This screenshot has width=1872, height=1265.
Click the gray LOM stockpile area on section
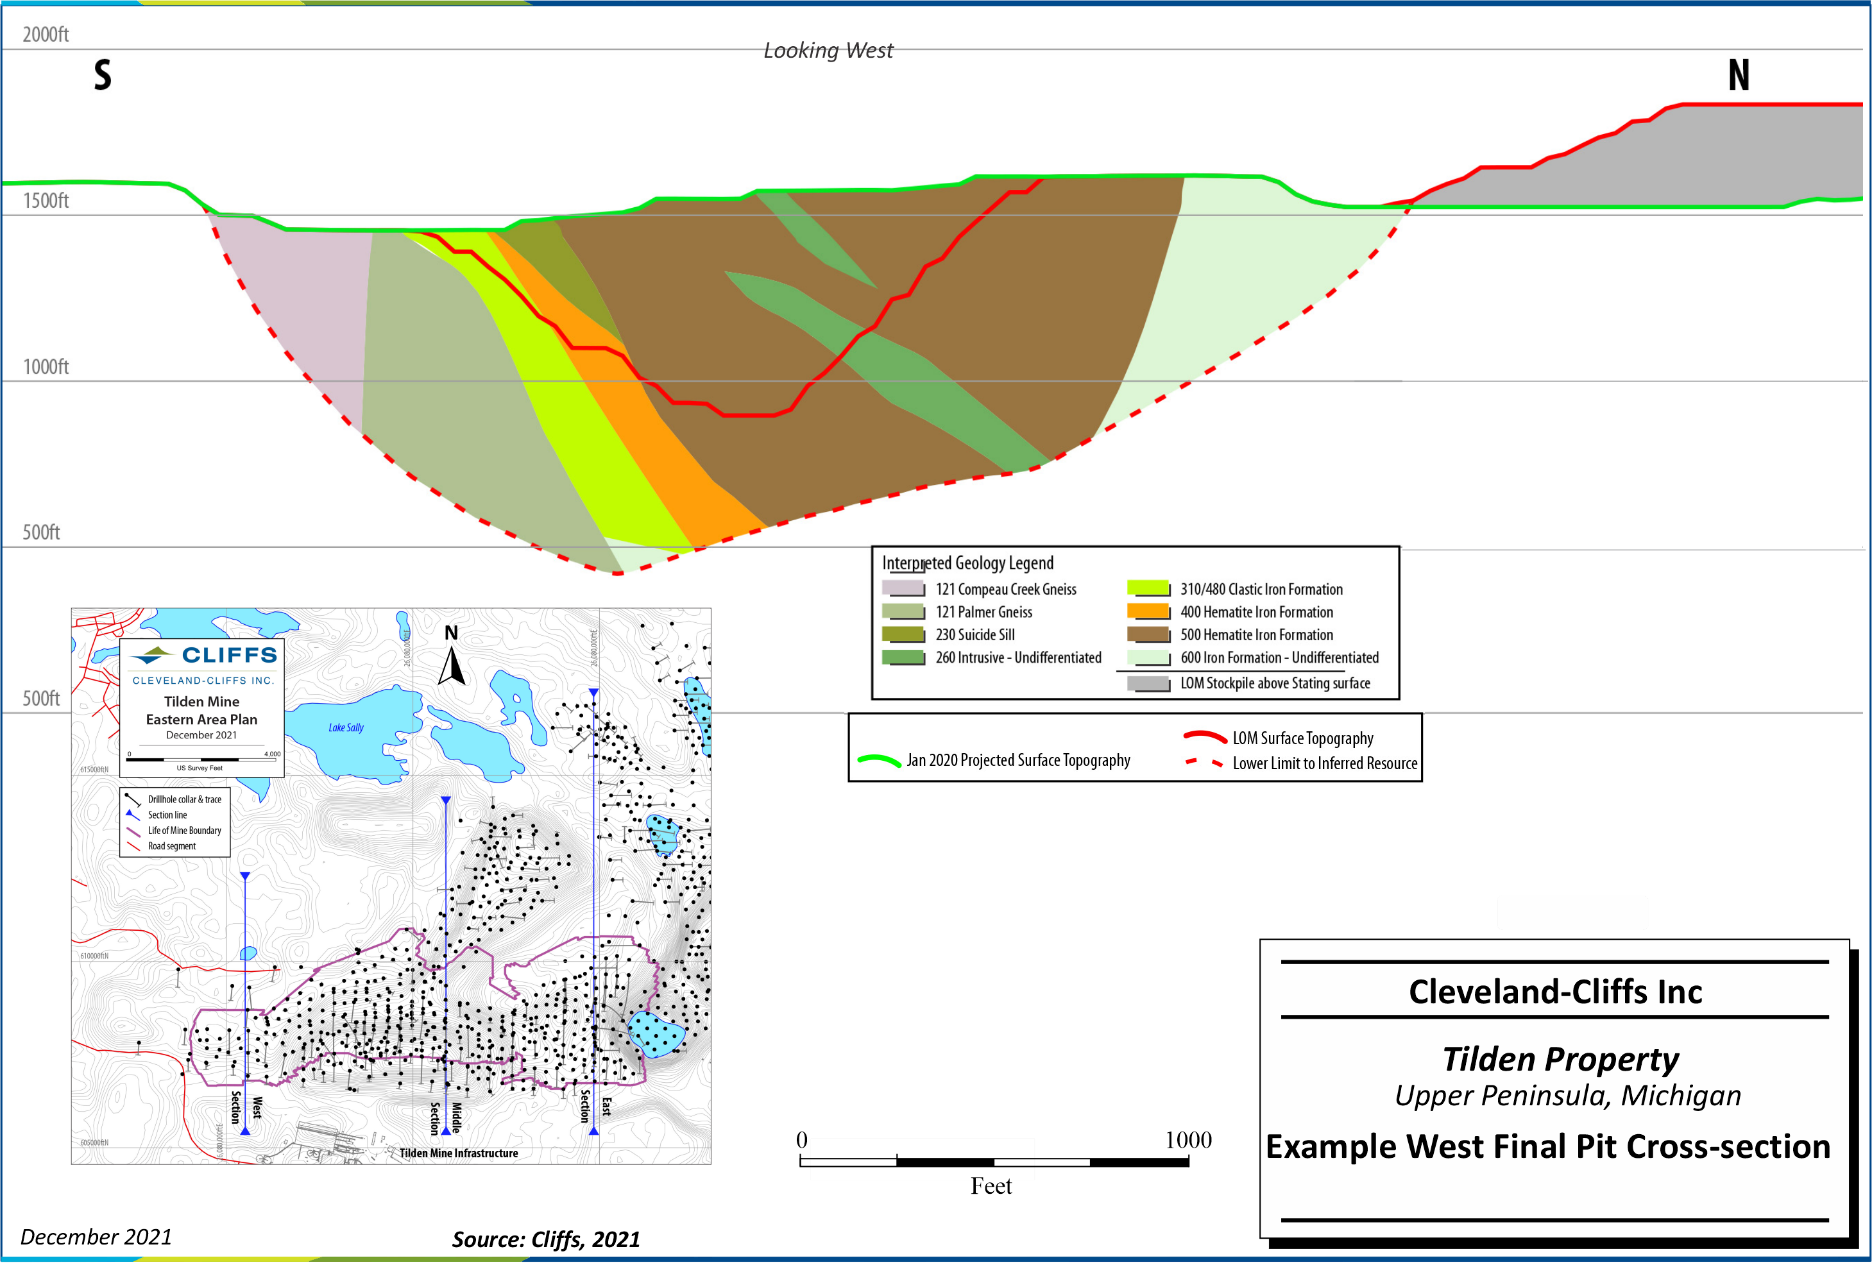pyautogui.click(x=1700, y=160)
